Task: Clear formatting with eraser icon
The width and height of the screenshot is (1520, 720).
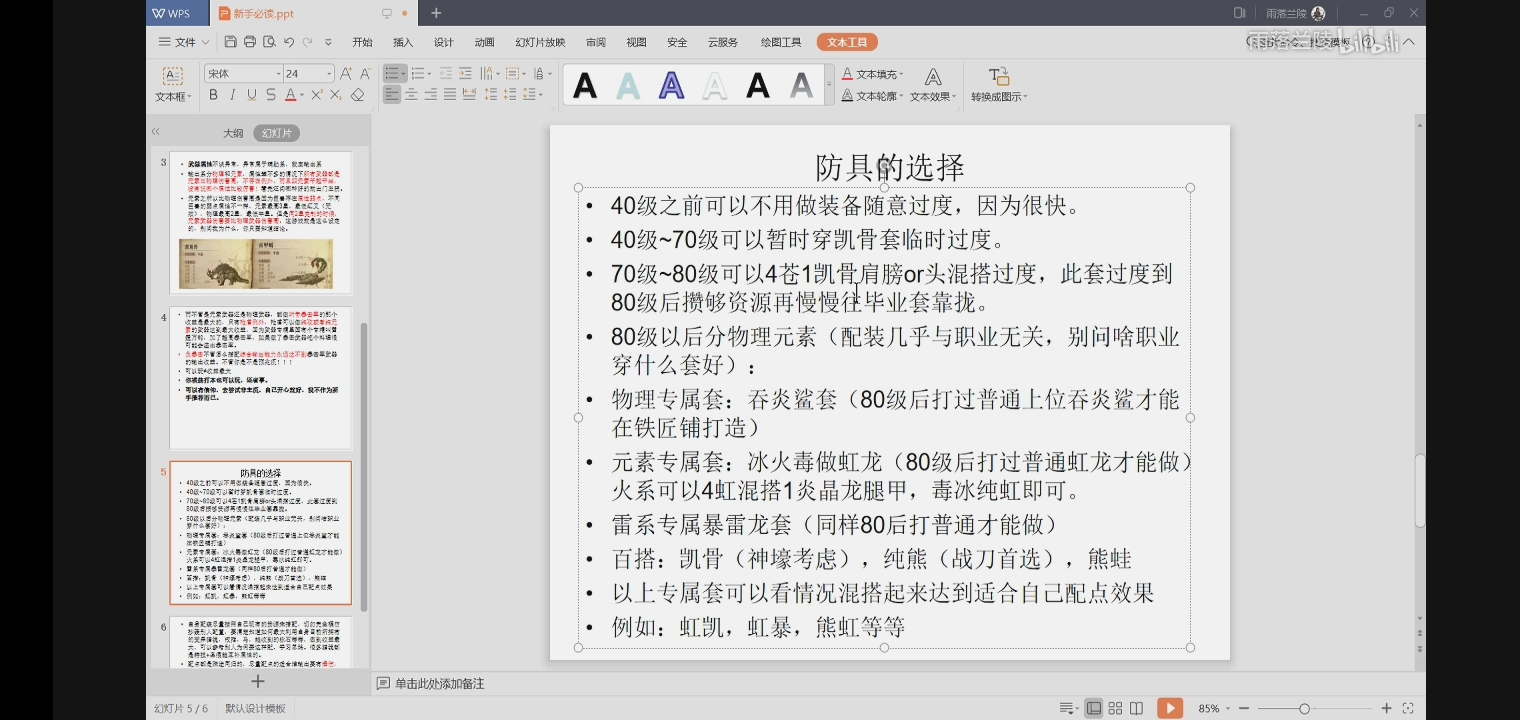Action: [358, 95]
